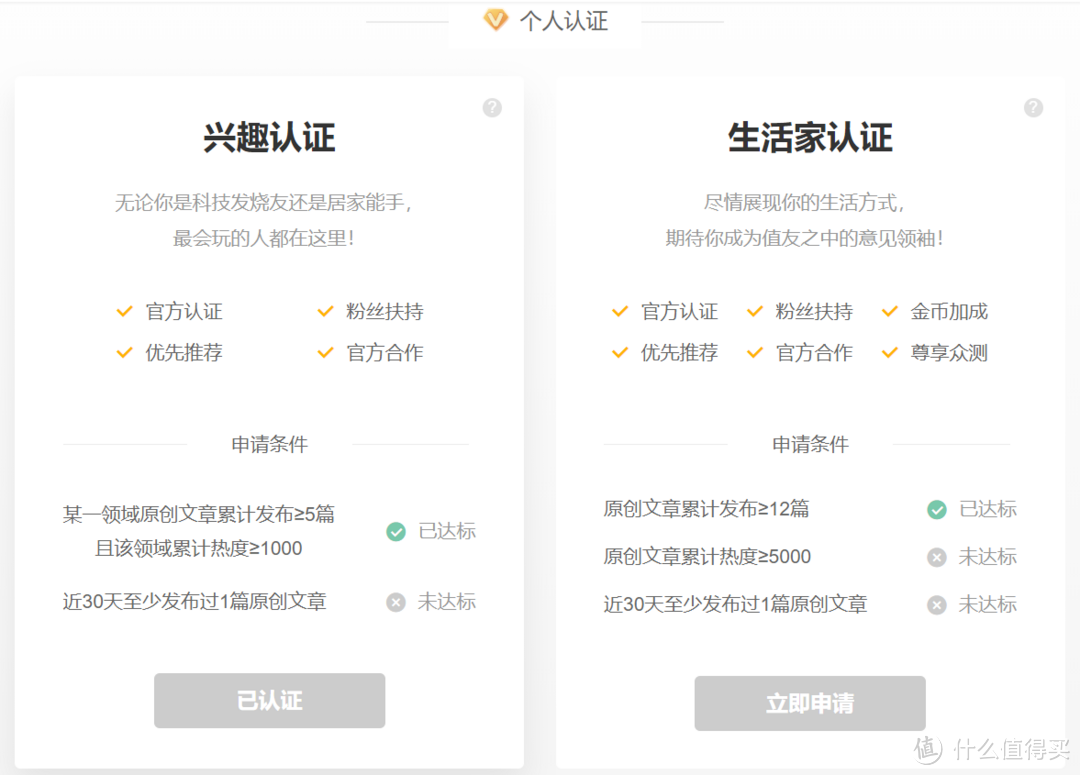1080x775 pixels.
Task: Click 优先推荐 in 兴趣认证 card
Action: click(184, 353)
